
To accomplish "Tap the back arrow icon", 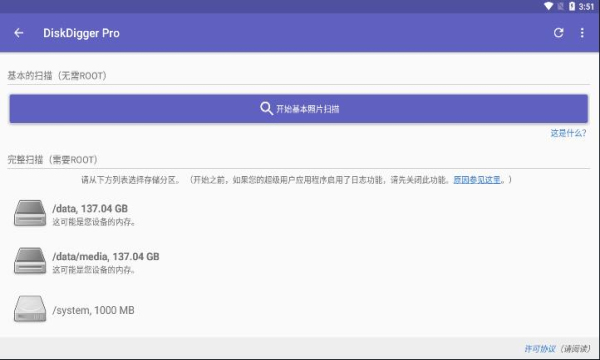I will pyautogui.click(x=19, y=33).
